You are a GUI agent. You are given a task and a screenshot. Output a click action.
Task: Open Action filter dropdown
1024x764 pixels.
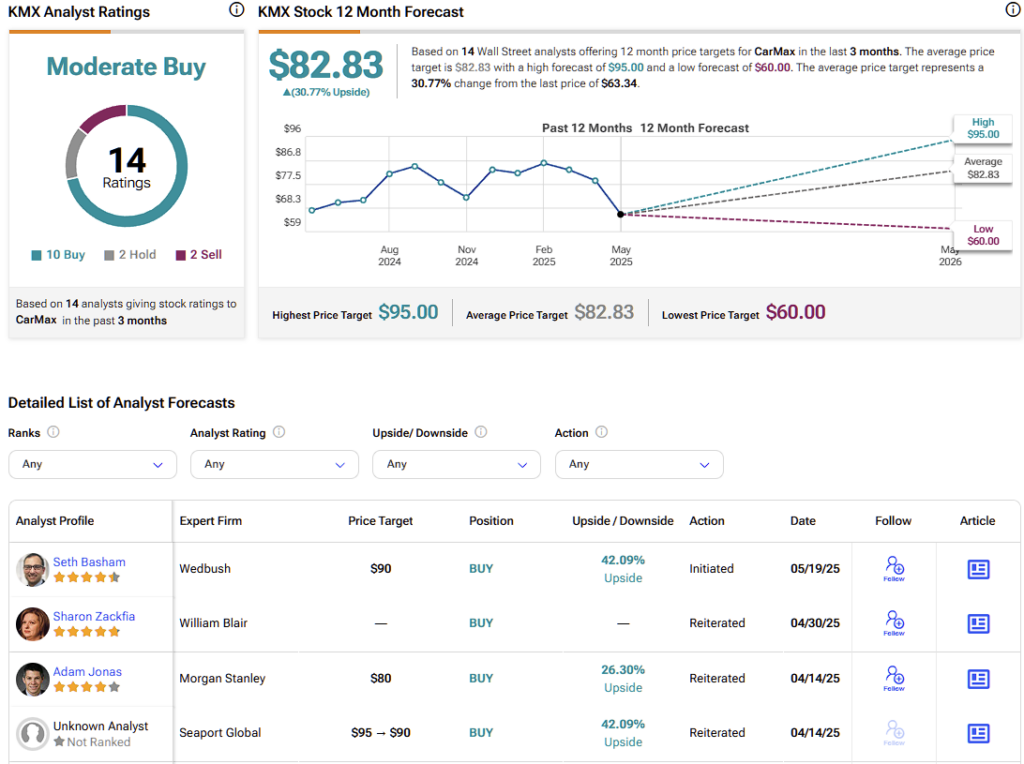coord(639,464)
